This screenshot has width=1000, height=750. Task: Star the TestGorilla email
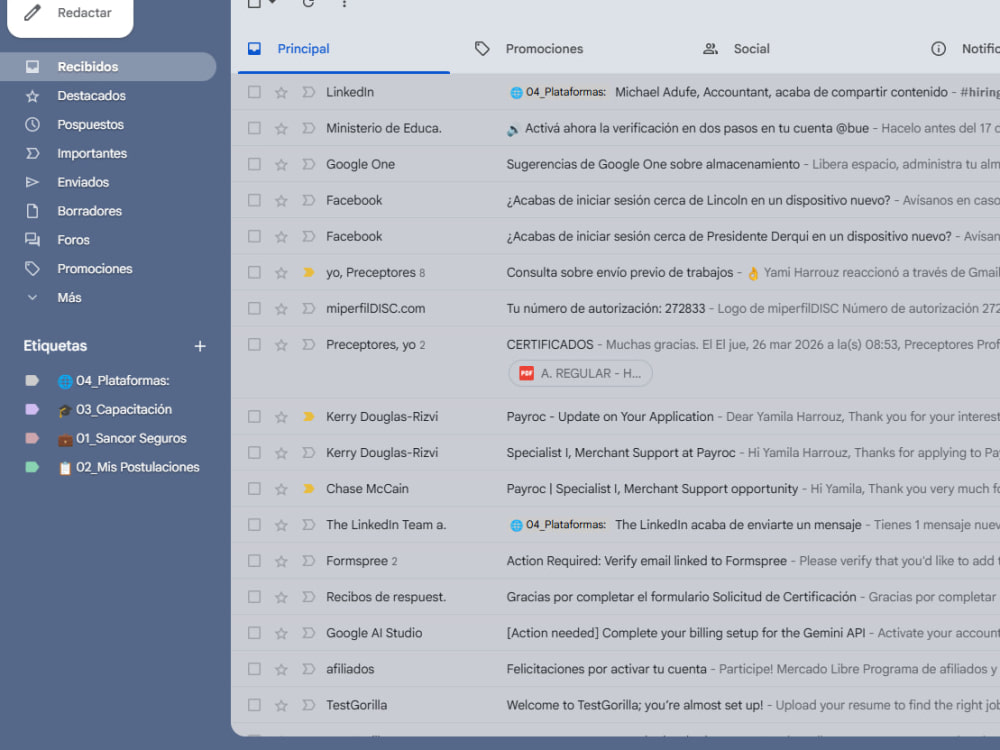tap(281, 705)
